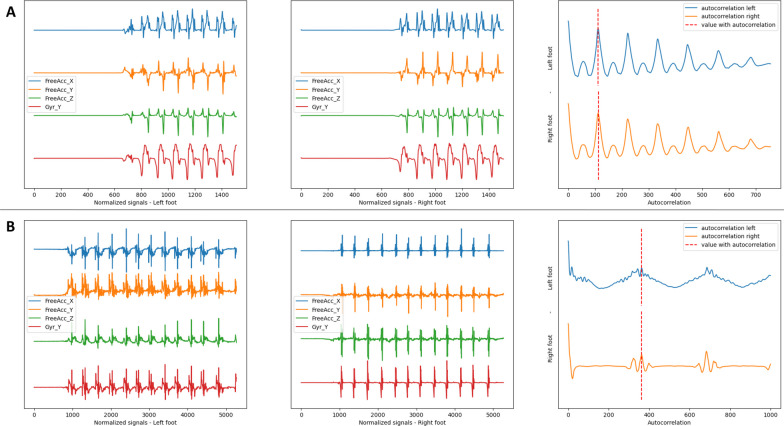Select FreeAcc_Y legend entry in panel A left foot plot
This screenshot has width=784, height=426.
[52, 90]
